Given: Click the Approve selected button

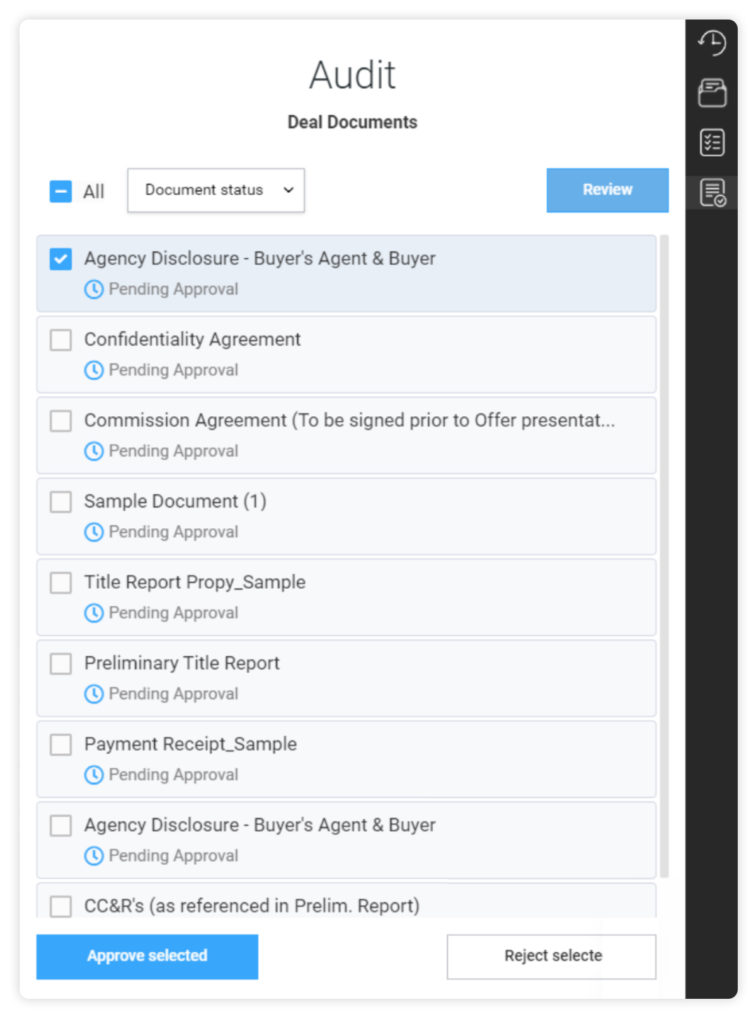Looking at the screenshot, I should [147, 956].
